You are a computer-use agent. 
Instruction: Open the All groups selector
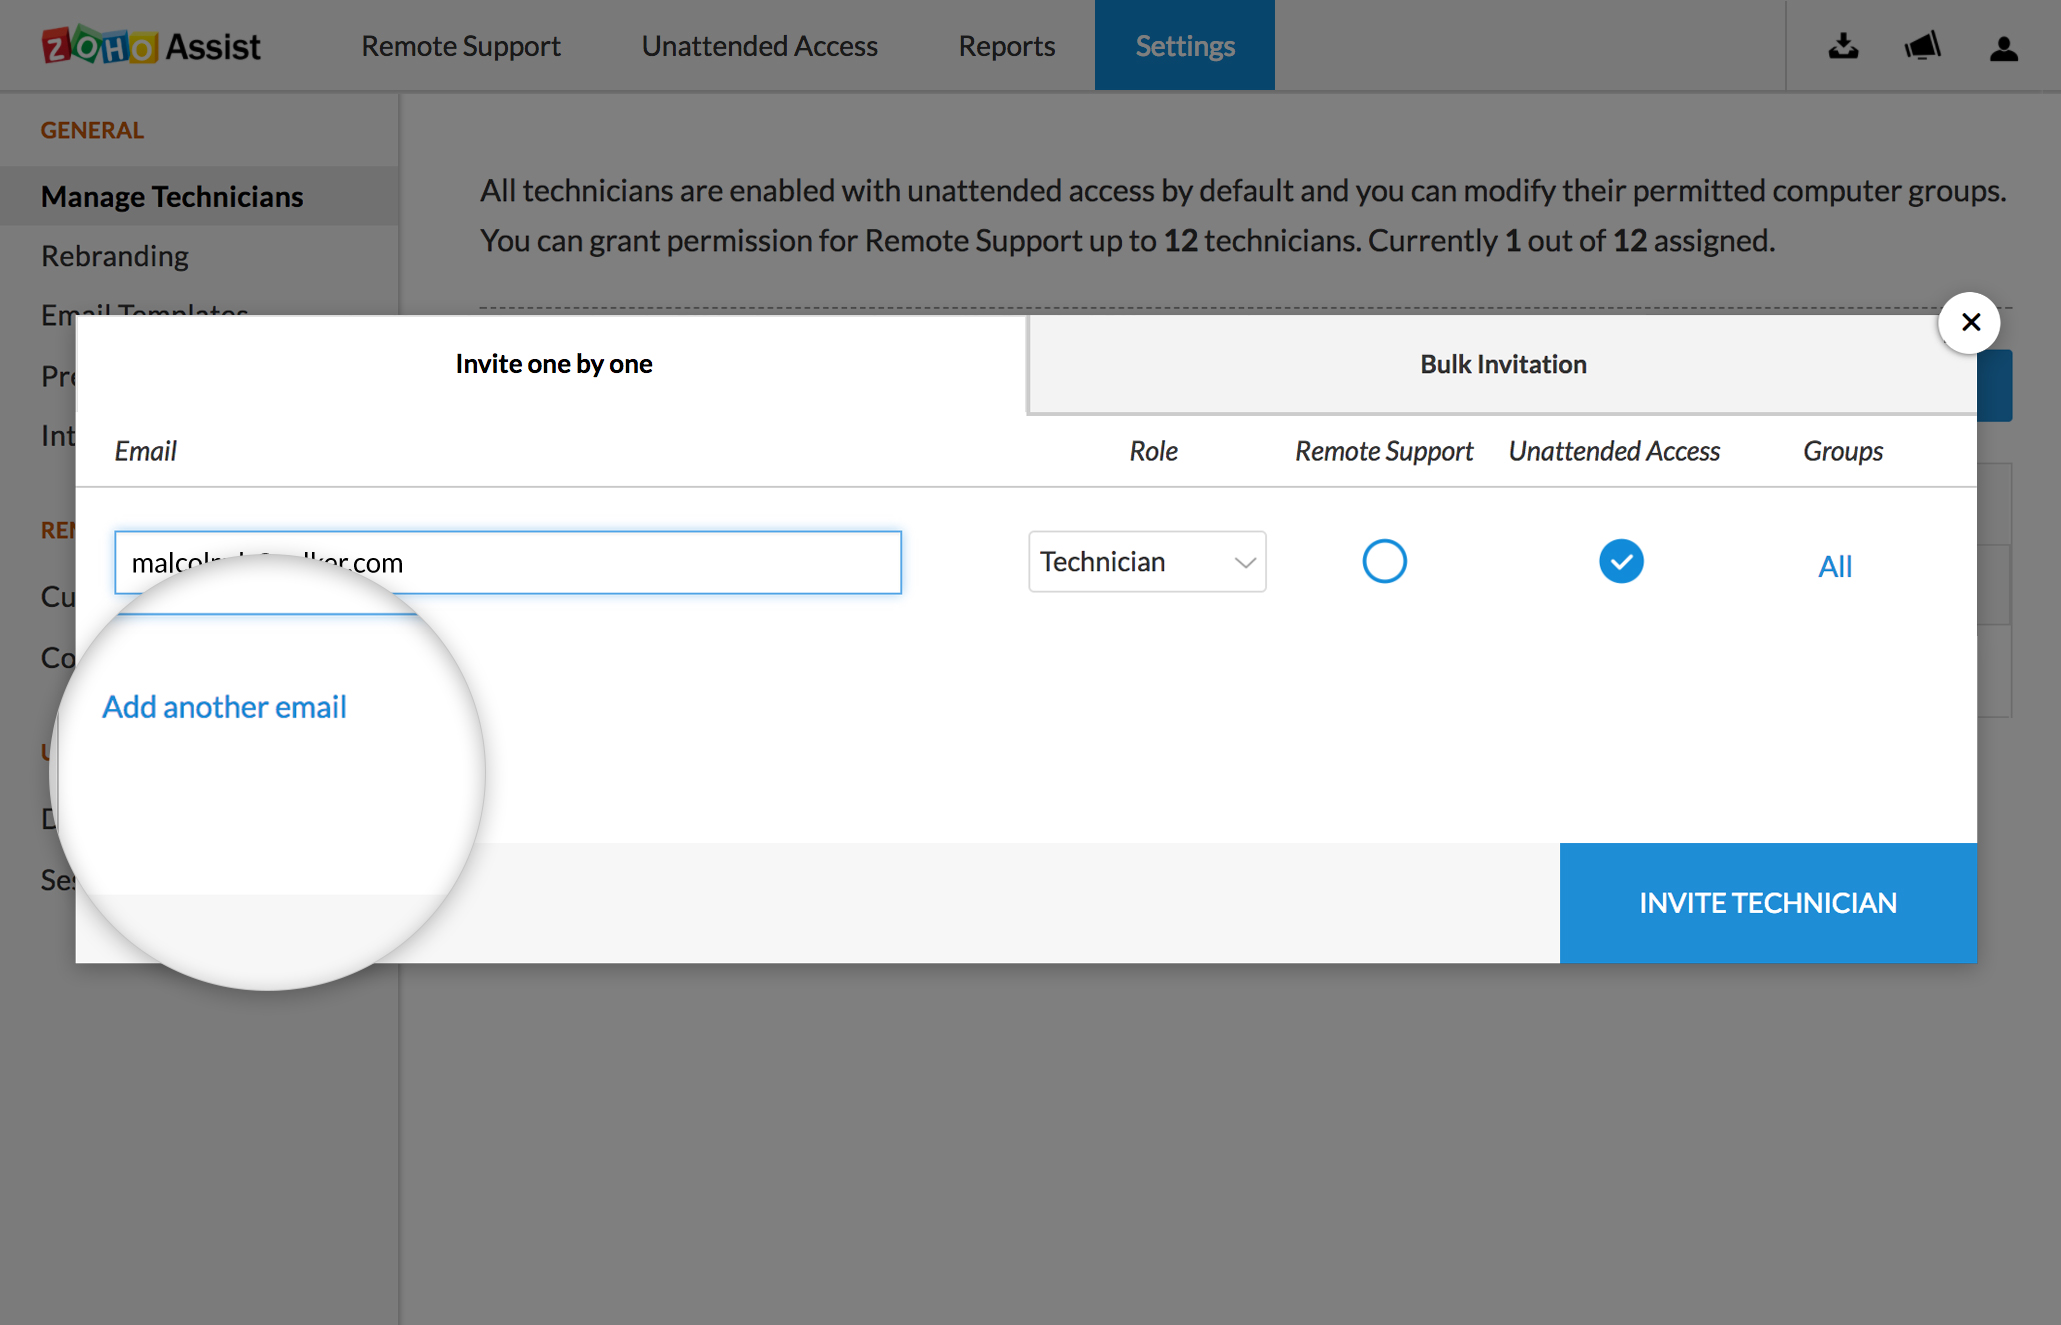click(x=1834, y=566)
